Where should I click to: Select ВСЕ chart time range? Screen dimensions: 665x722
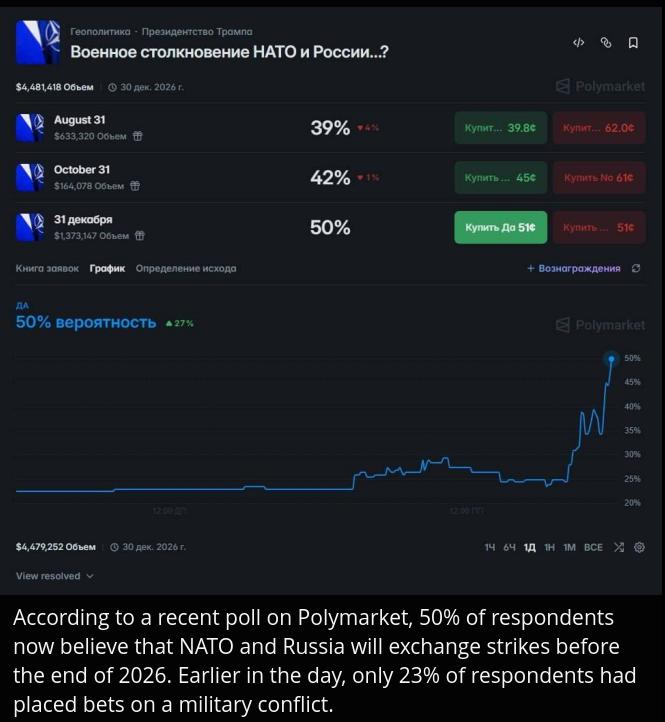[593, 547]
